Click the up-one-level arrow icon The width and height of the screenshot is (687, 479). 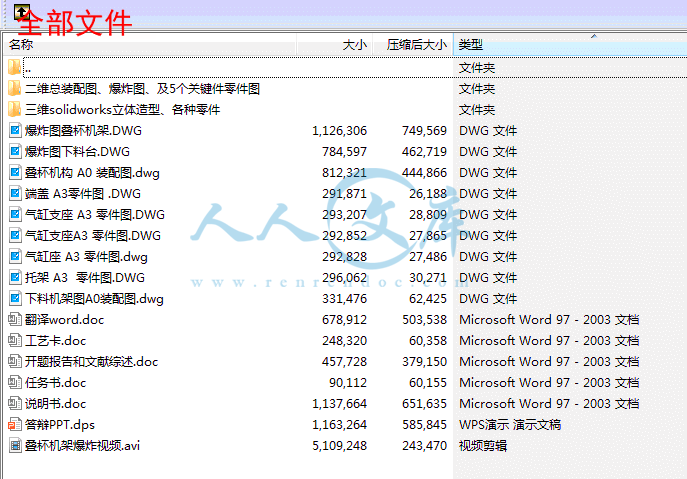(x=22, y=12)
